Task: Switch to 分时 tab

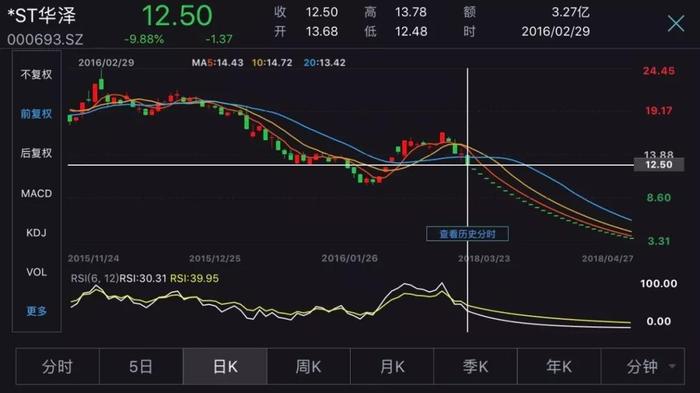Action: point(58,367)
